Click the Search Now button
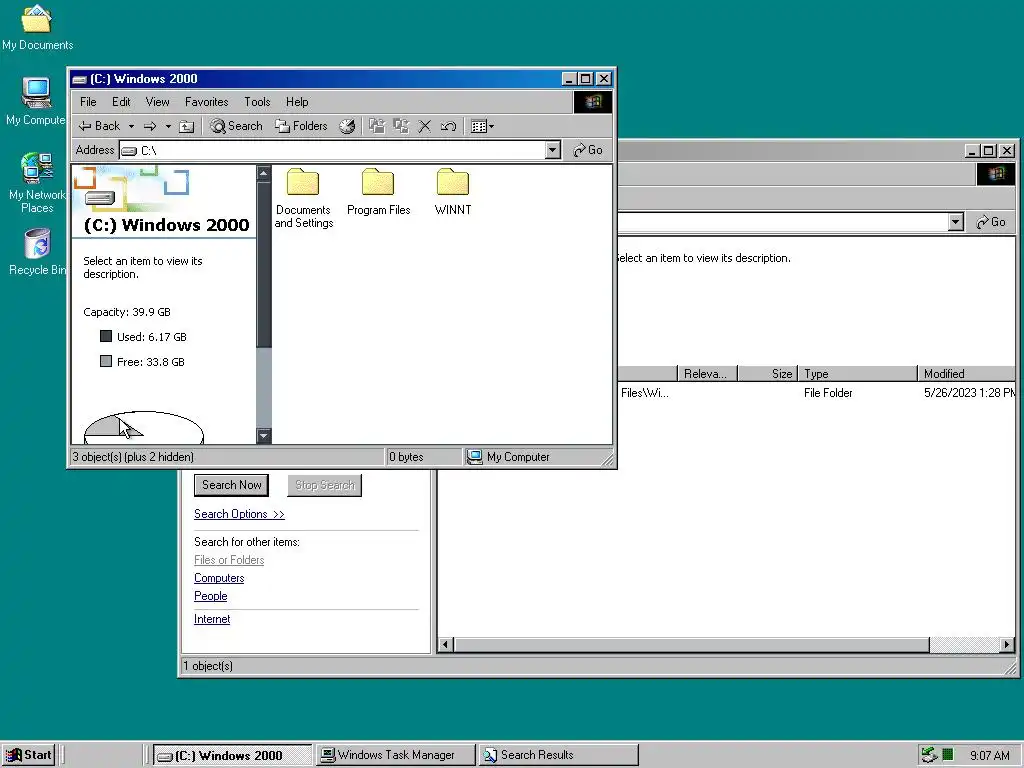 231,485
